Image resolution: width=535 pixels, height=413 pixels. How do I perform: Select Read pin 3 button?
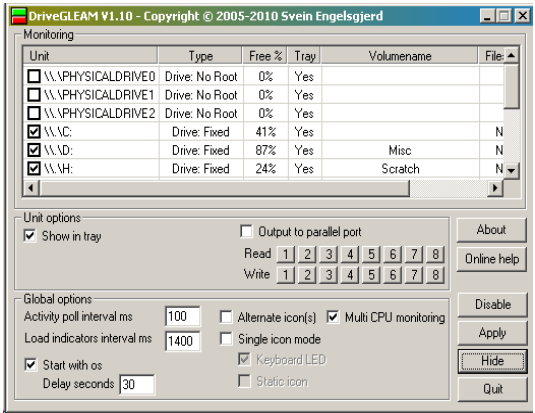[329, 254]
